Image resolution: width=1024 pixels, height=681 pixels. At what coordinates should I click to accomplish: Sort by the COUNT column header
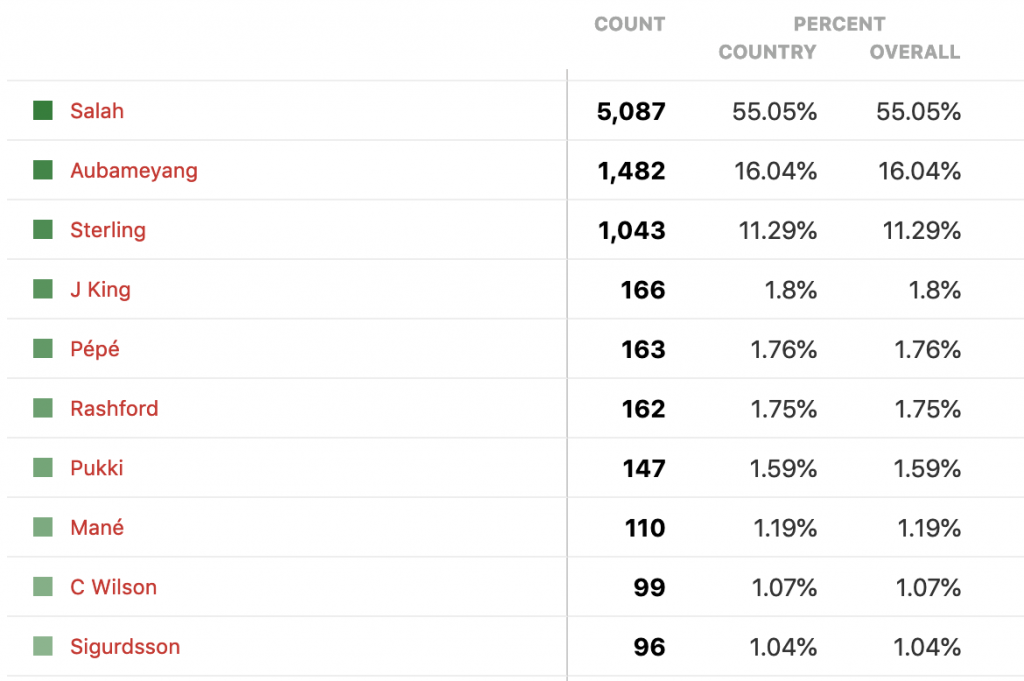(630, 24)
